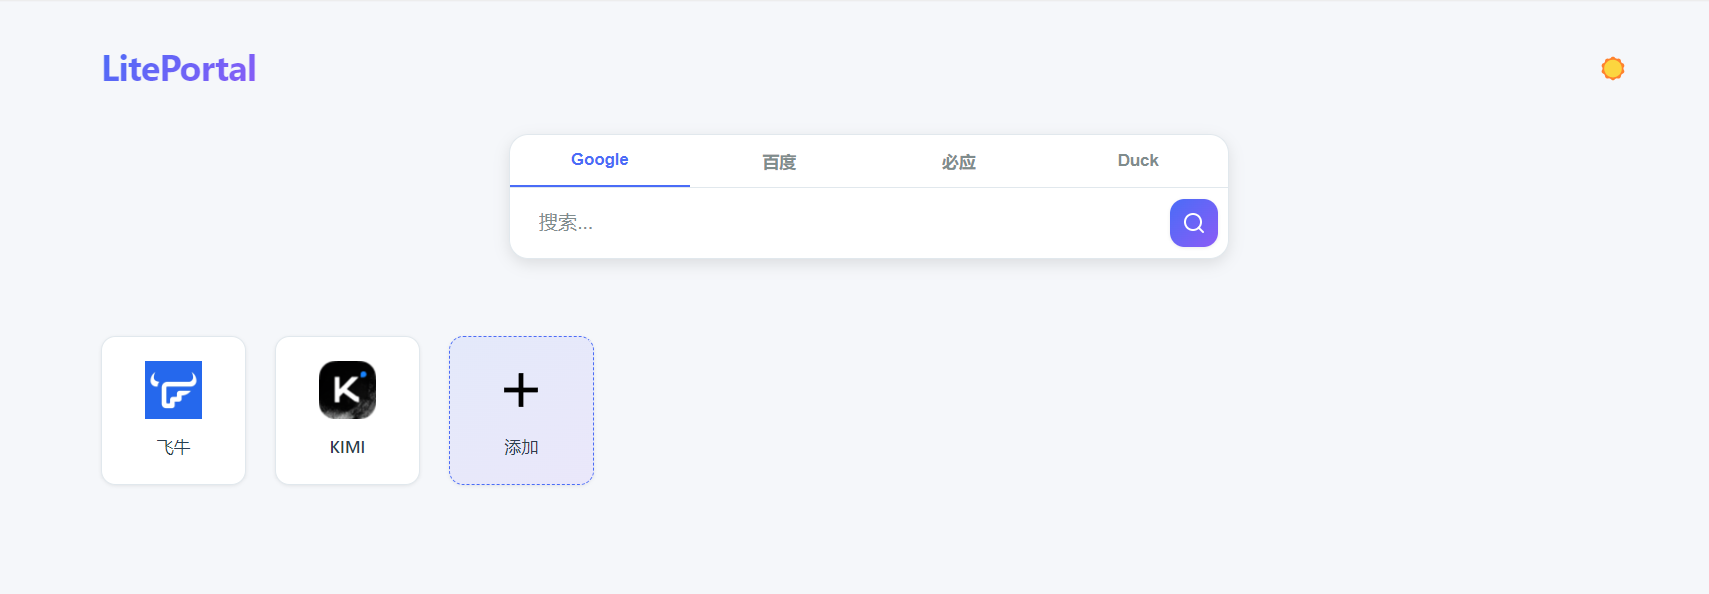The image size is (1709, 594).
Task: Switch to the Google search tab
Action: (x=600, y=160)
